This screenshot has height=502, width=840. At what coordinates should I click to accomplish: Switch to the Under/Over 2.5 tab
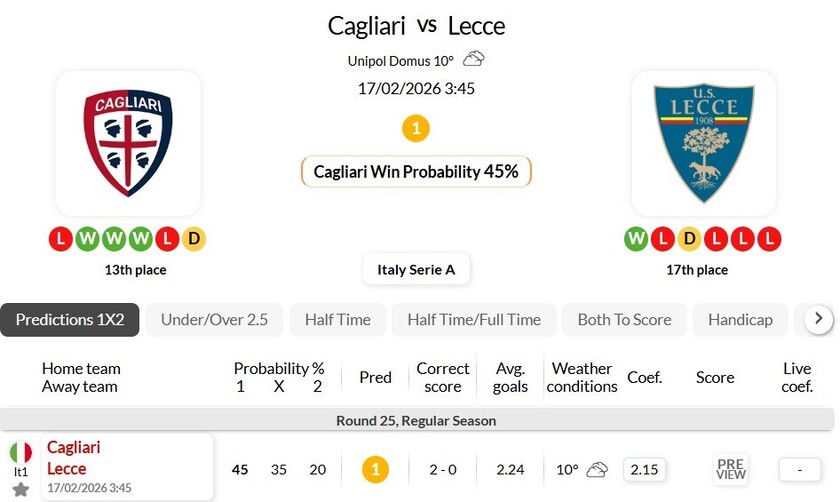point(214,320)
